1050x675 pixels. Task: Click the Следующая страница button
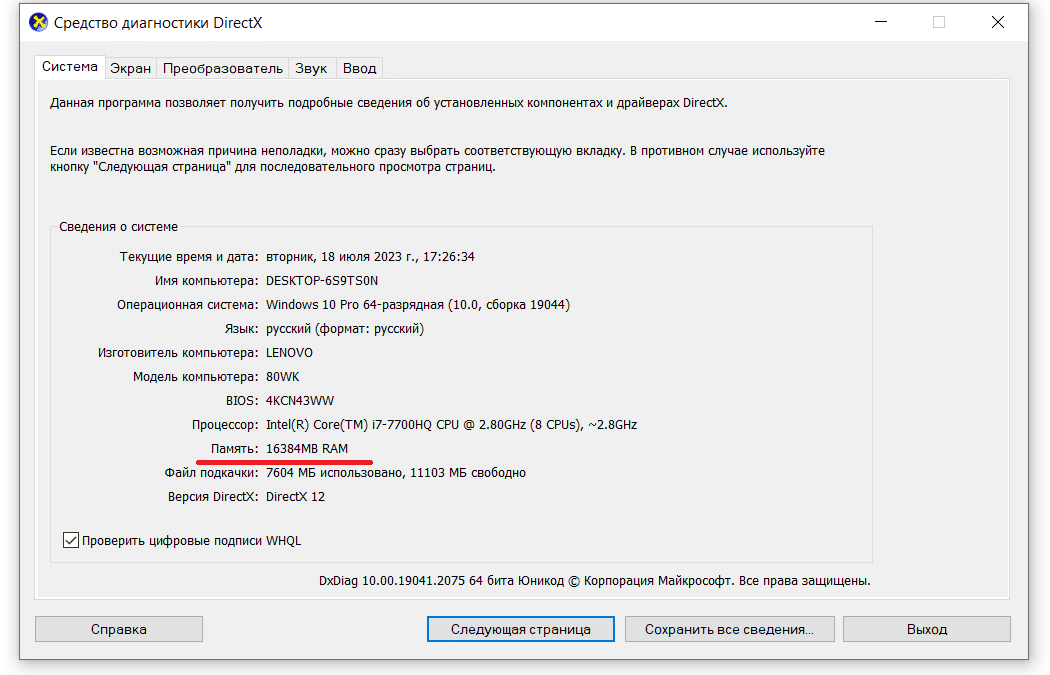click(520, 629)
